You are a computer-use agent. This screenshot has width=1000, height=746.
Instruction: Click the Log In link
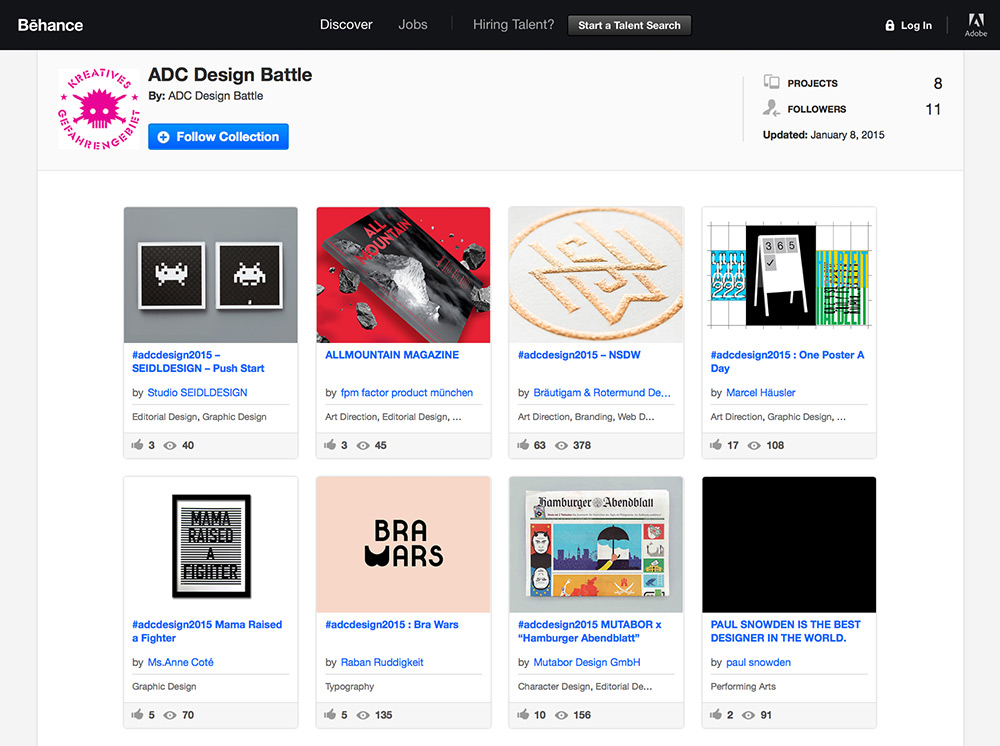pos(916,26)
